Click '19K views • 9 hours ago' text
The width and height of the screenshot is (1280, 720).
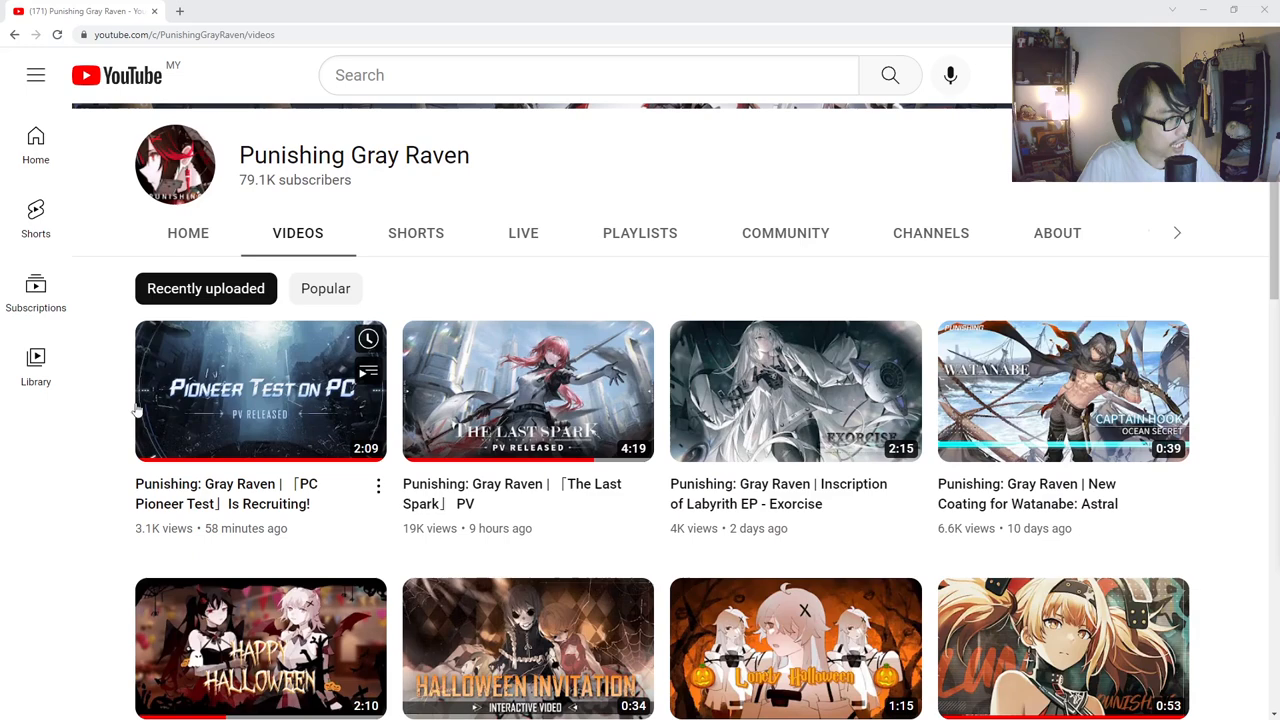point(467,528)
